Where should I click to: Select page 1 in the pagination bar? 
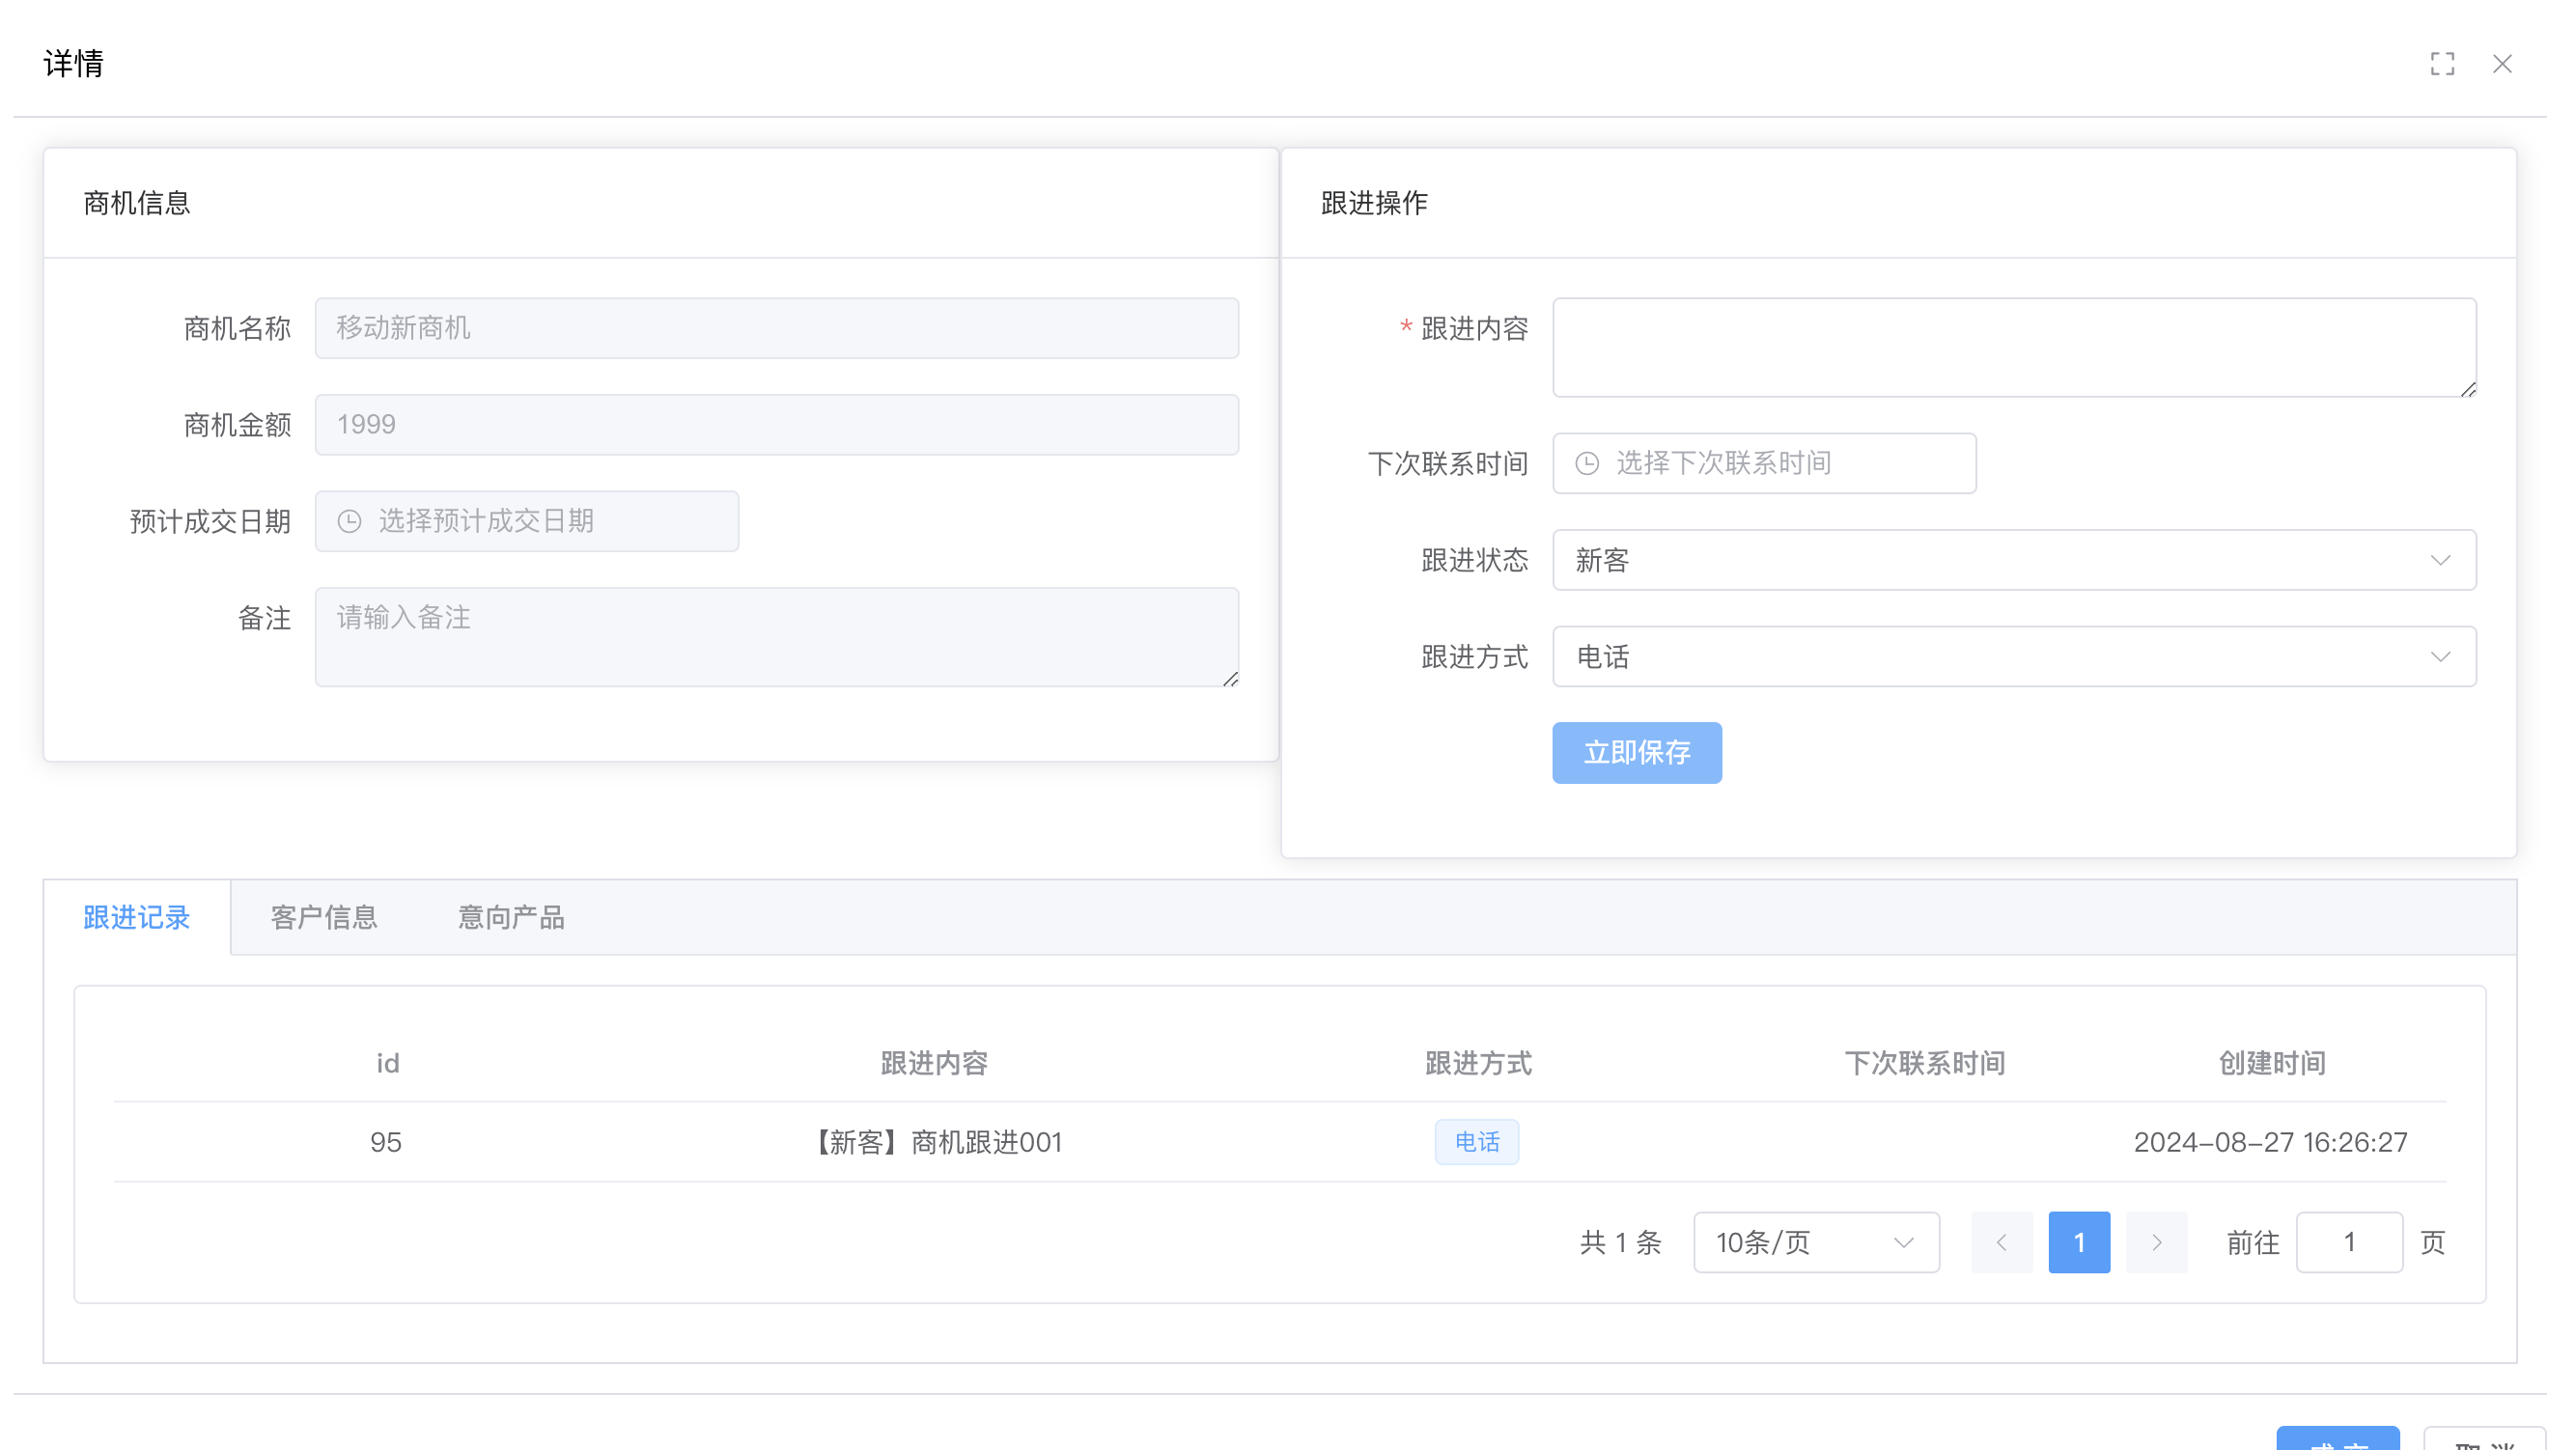tap(2078, 1242)
